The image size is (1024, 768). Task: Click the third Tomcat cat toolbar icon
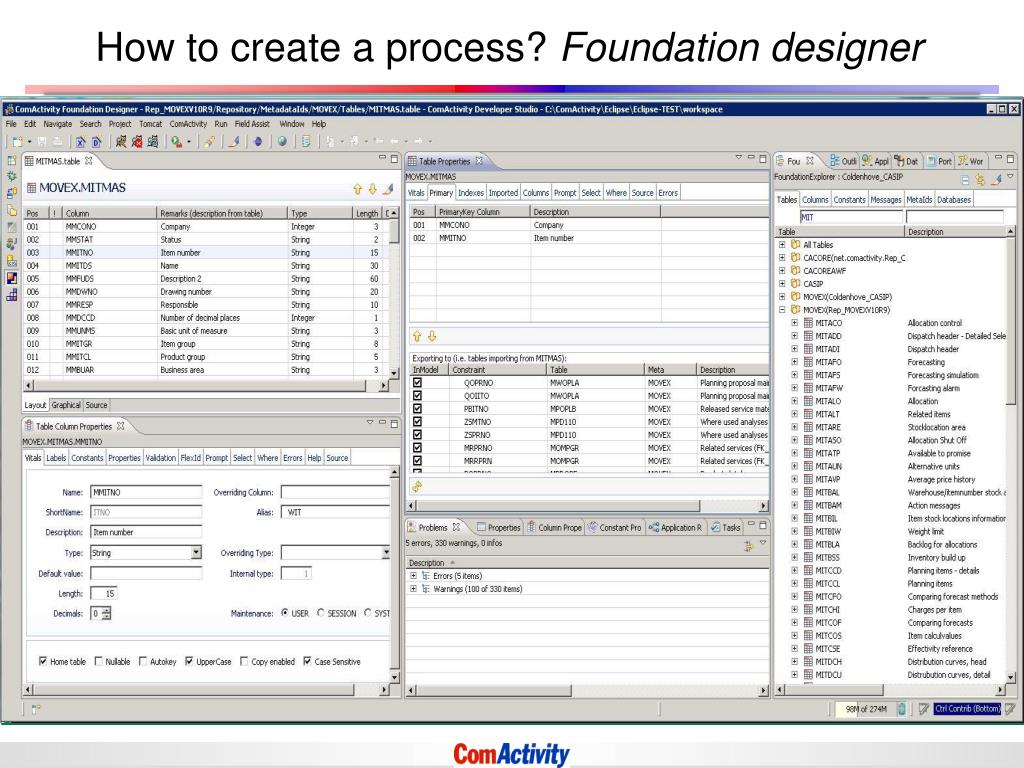153,141
